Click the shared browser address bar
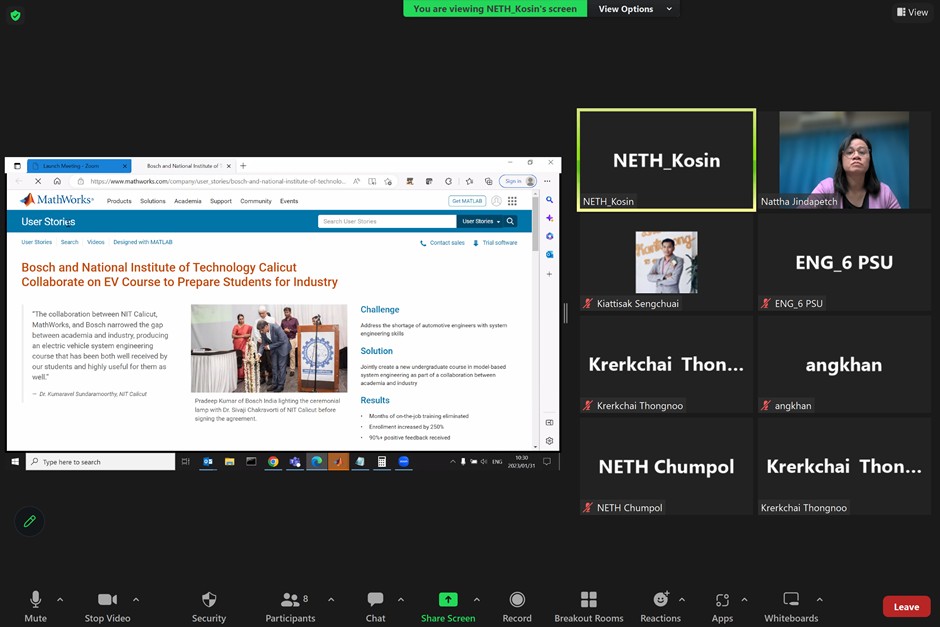Image resolution: width=940 pixels, height=627 pixels. (x=218, y=181)
